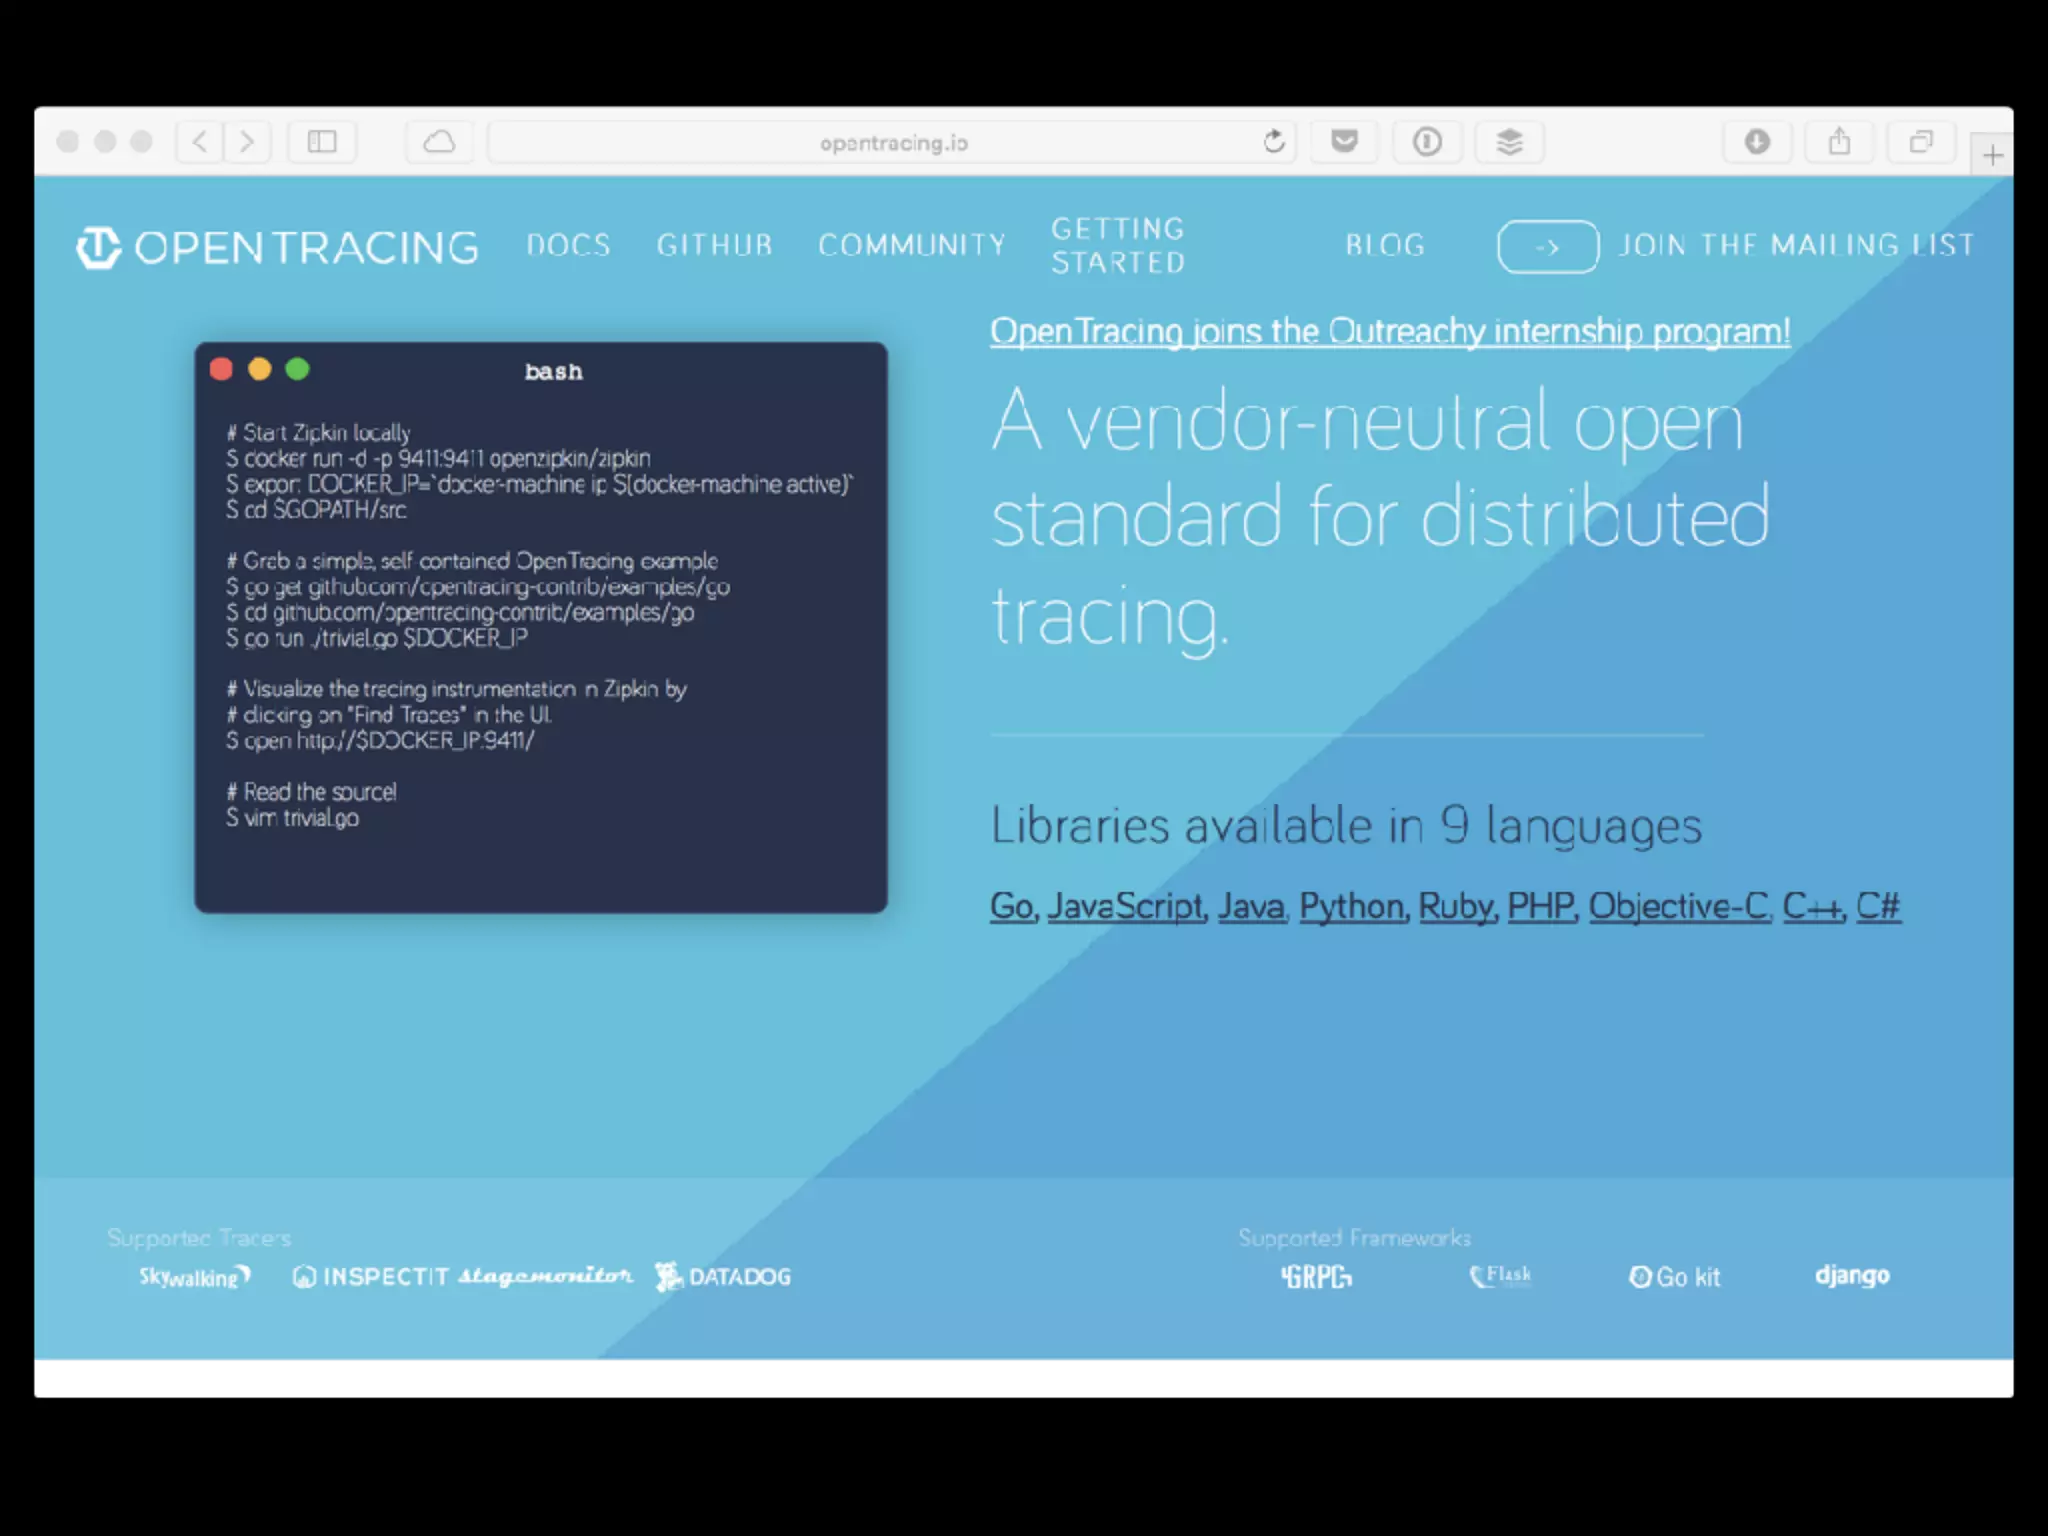This screenshot has height=1536, width=2048.
Task: Click Join the Mailing List arrow button
Action: (x=1547, y=247)
